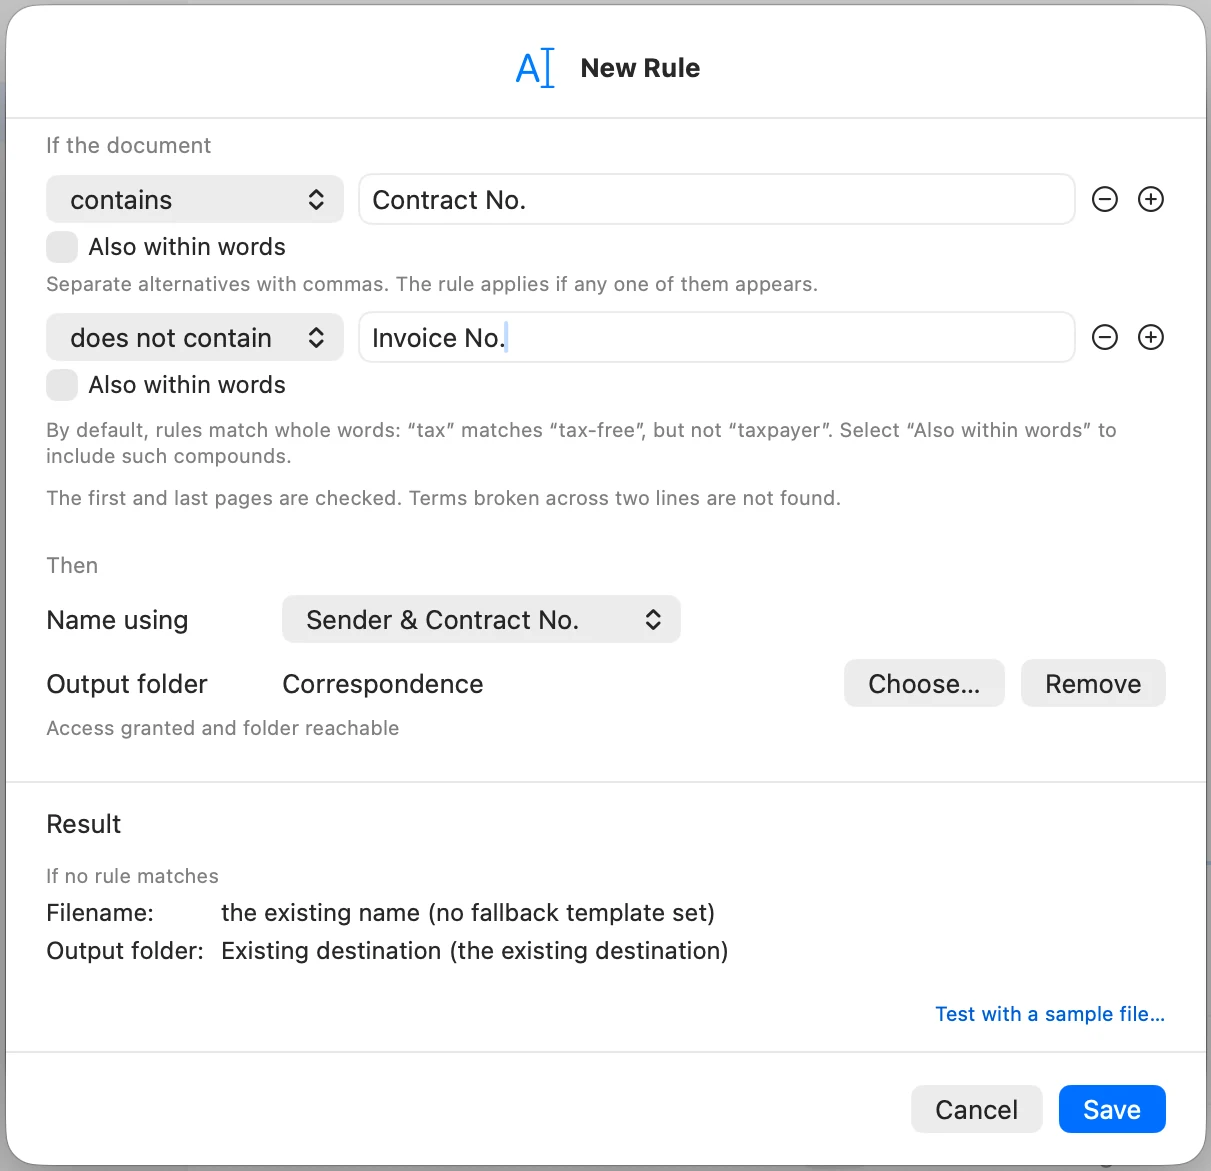The width and height of the screenshot is (1211, 1171).
Task: Open the "does not contain" condition dropdown
Action: pyautogui.click(x=195, y=337)
